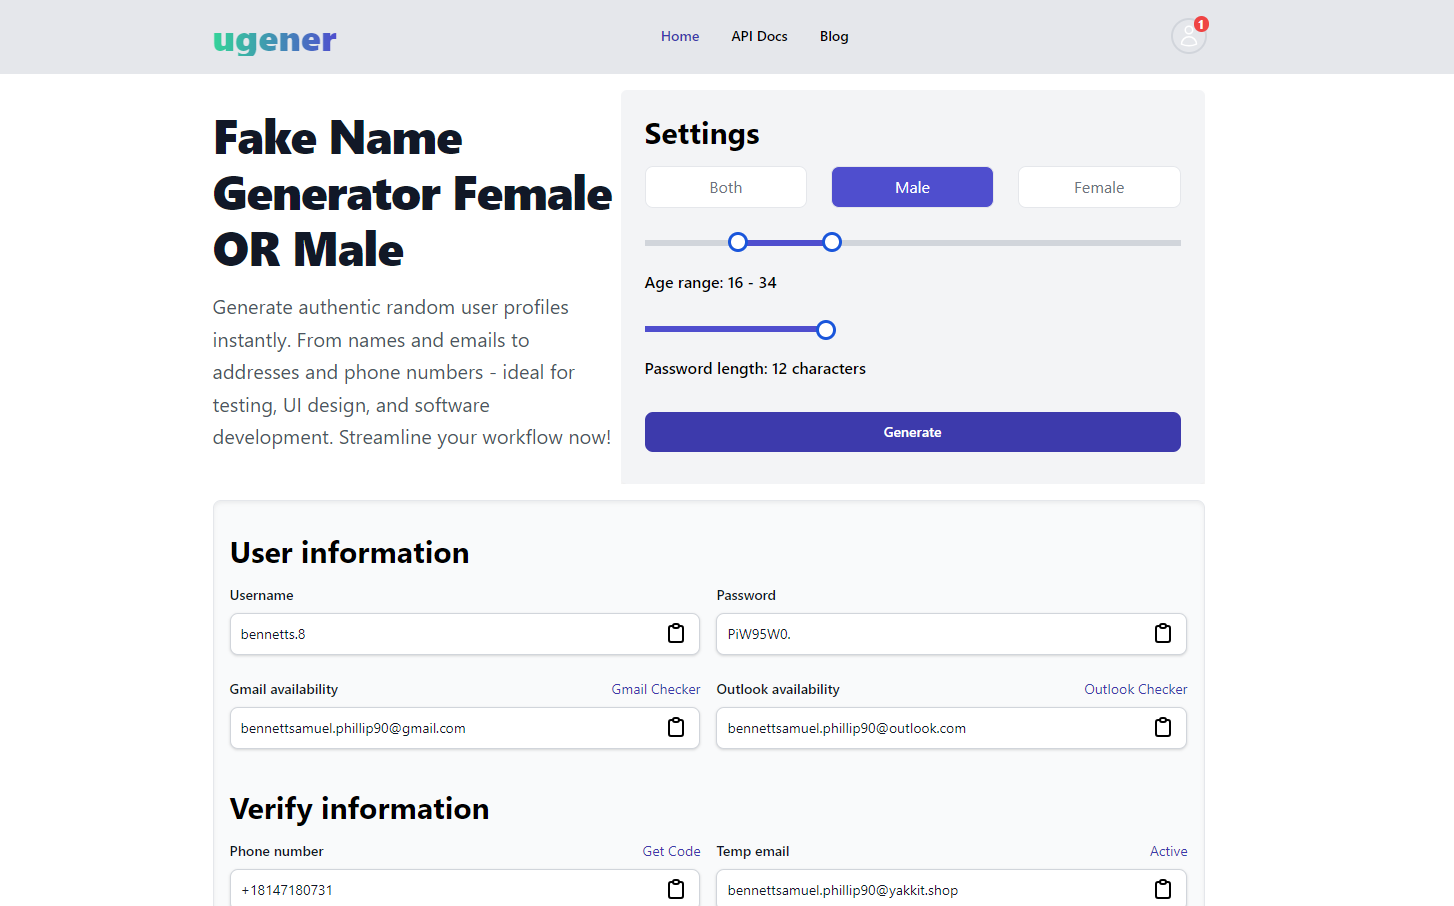Click the ugener logo
The image size is (1454, 906).
coord(275,39)
